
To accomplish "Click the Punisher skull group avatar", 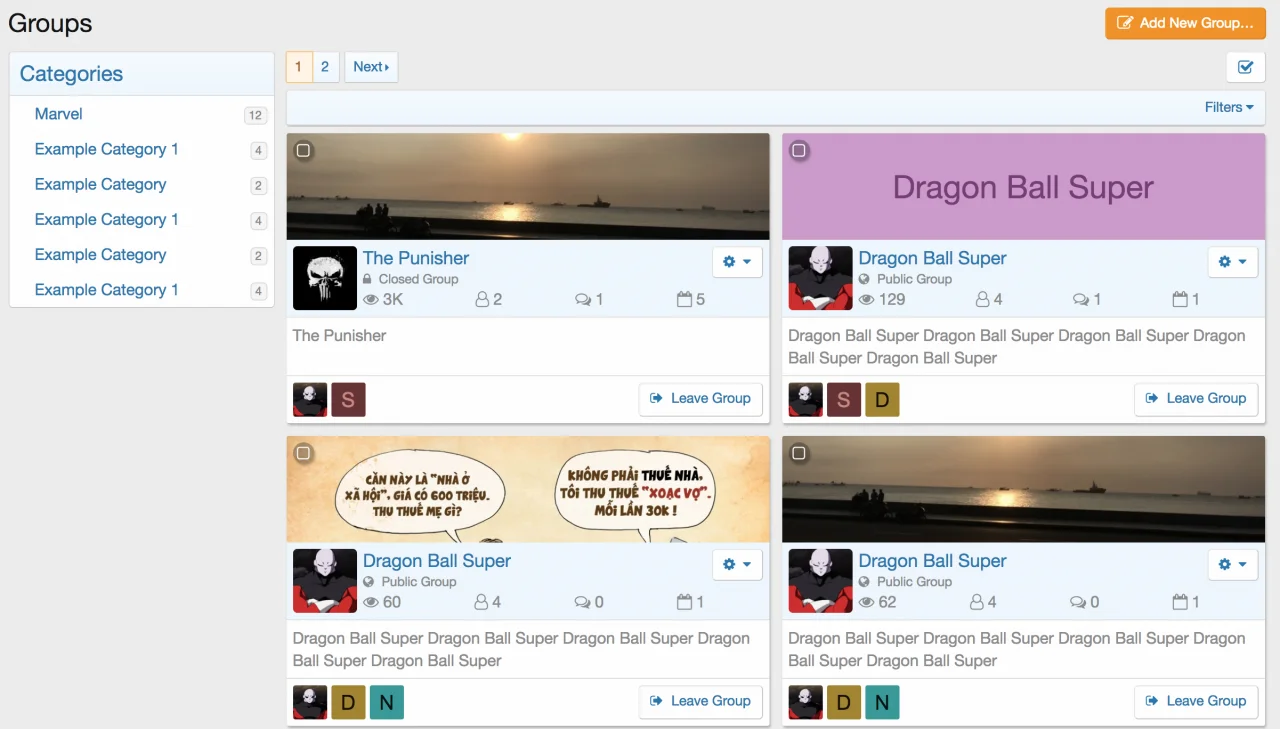I will (x=325, y=278).
